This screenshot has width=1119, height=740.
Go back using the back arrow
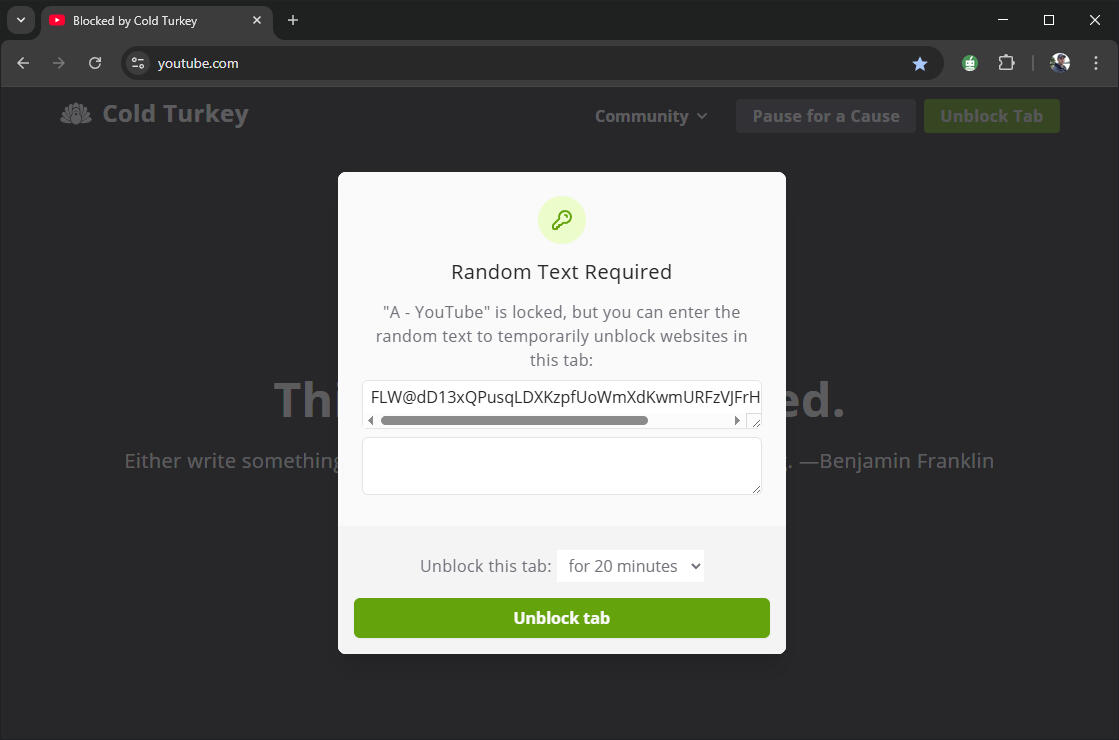(23, 63)
